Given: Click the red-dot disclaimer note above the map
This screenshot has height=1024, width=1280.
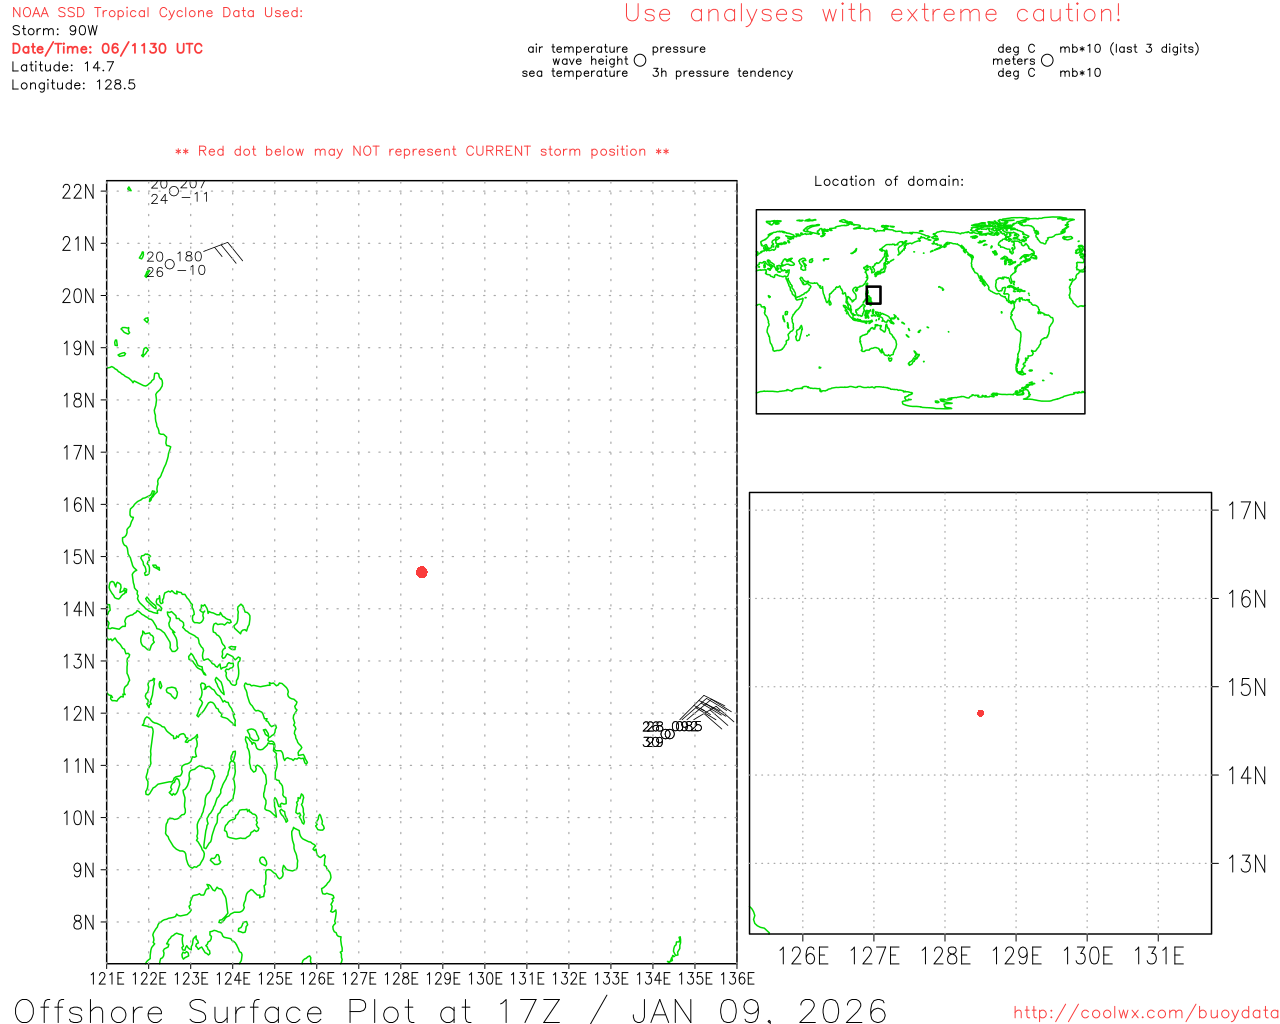Looking at the screenshot, I should [422, 151].
